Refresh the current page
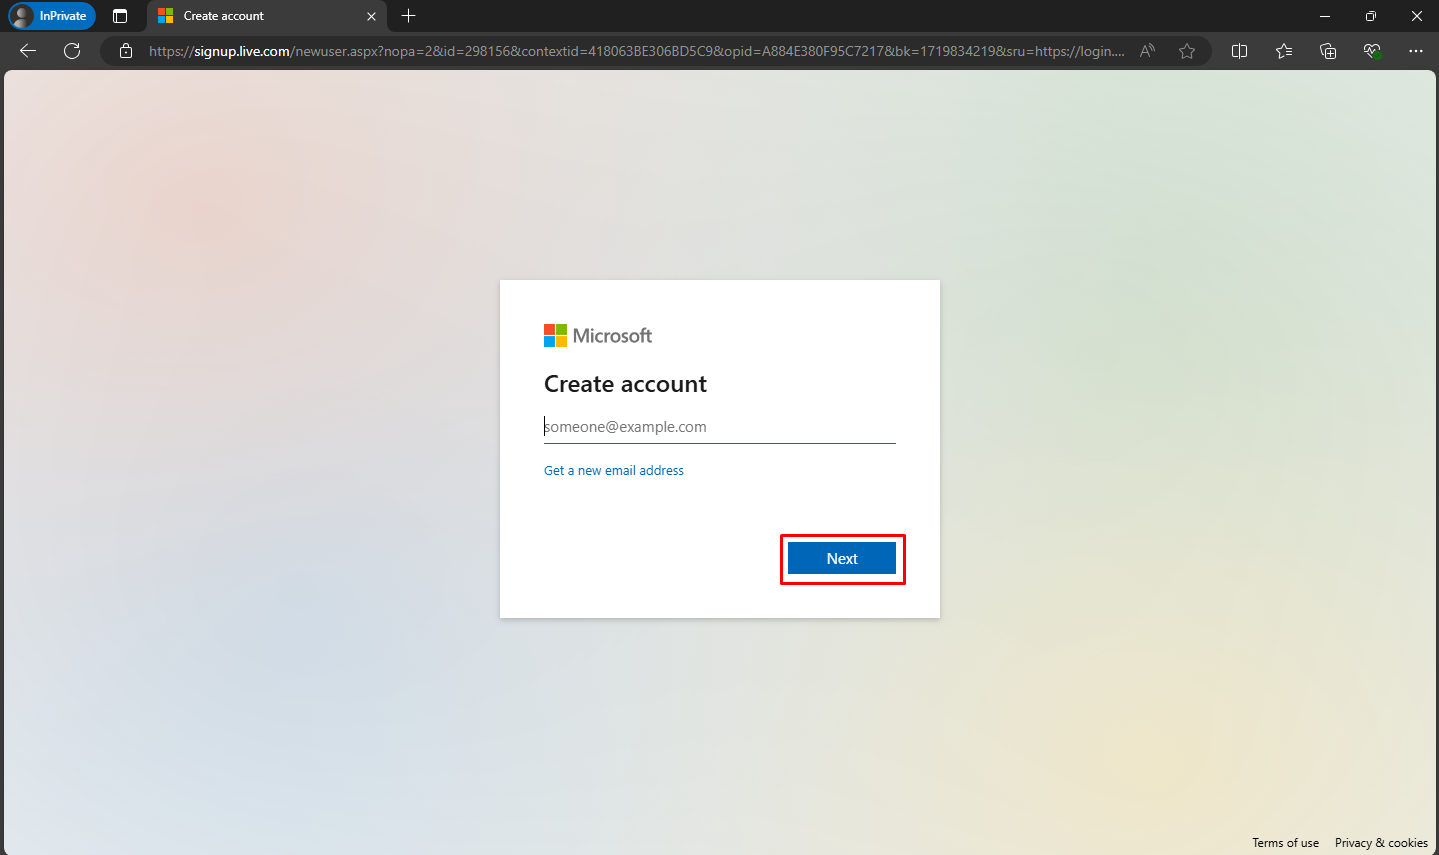1439x855 pixels. click(x=72, y=51)
